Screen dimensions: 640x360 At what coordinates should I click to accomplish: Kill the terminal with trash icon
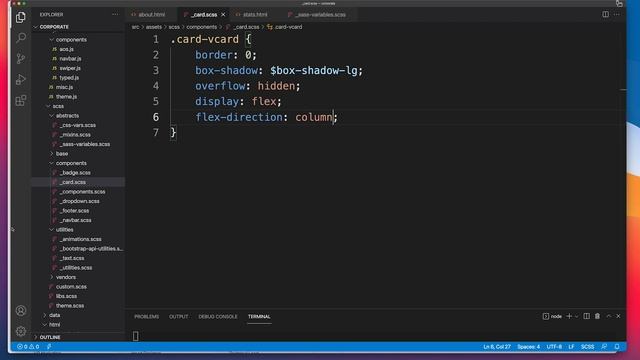point(598,316)
